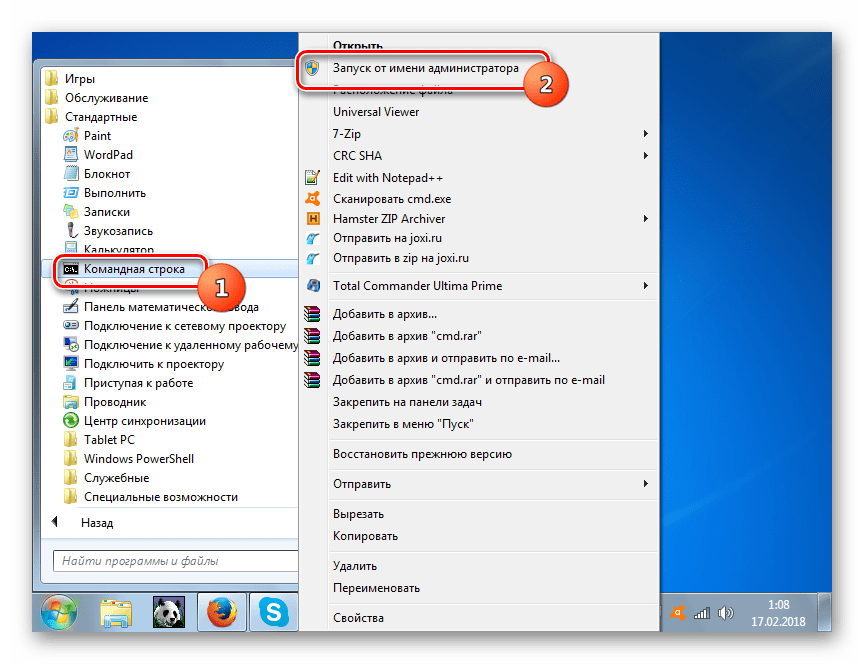864x664 pixels.
Task: Select Сканировать cmd.exe
Action: tap(392, 198)
